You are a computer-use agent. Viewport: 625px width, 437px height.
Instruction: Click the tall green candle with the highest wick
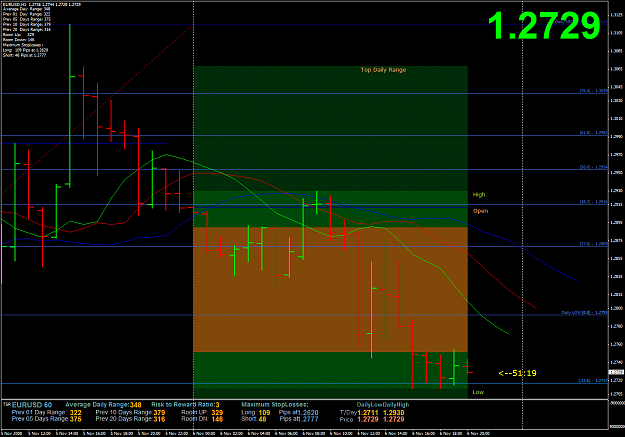(x=70, y=106)
